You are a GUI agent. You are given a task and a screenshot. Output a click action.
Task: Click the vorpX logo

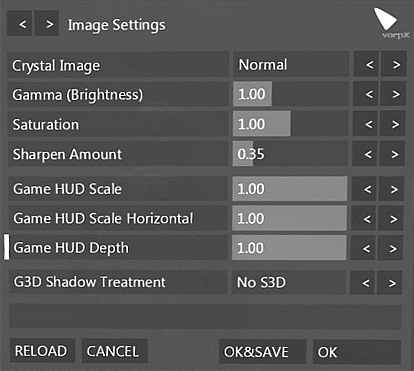pos(391,23)
